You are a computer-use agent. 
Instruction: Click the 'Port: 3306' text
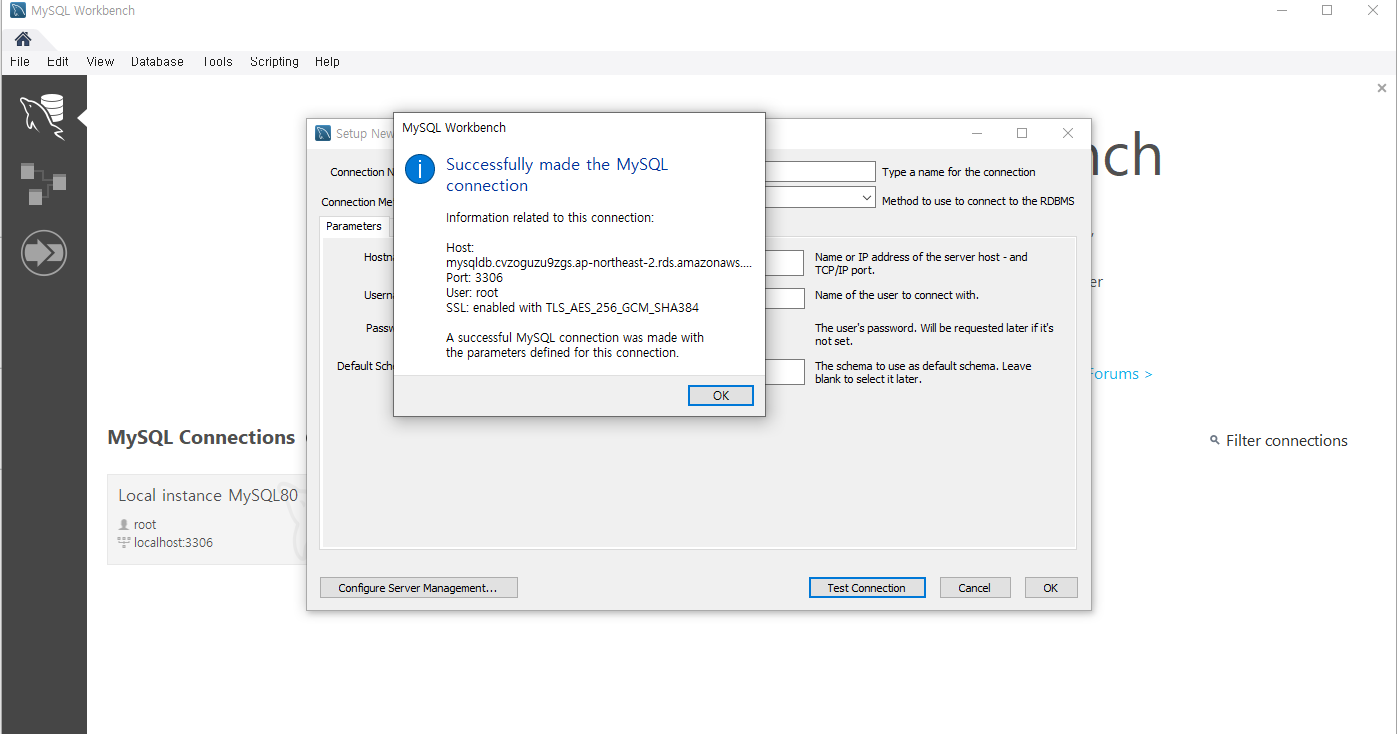[474, 278]
